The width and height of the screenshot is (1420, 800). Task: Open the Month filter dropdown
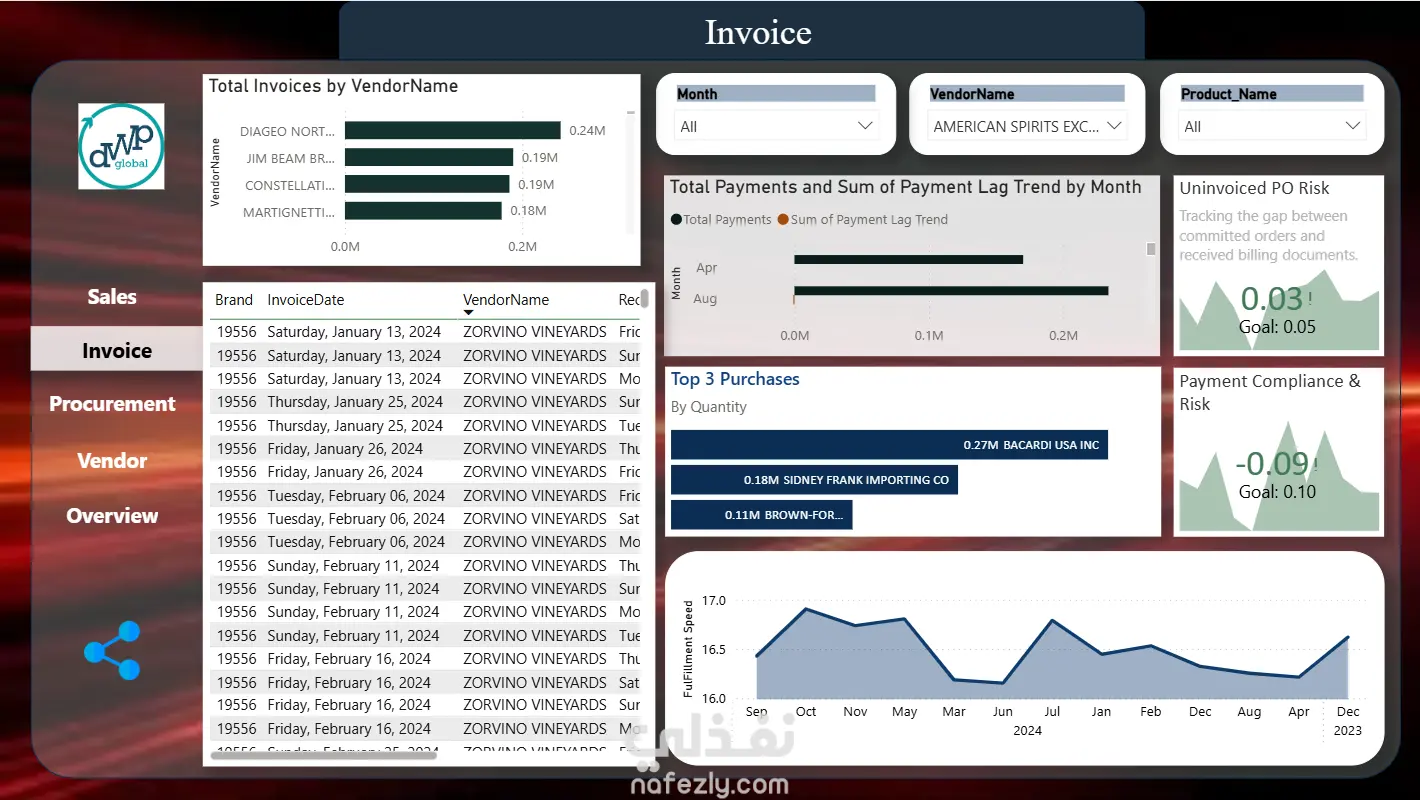point(866,126)
